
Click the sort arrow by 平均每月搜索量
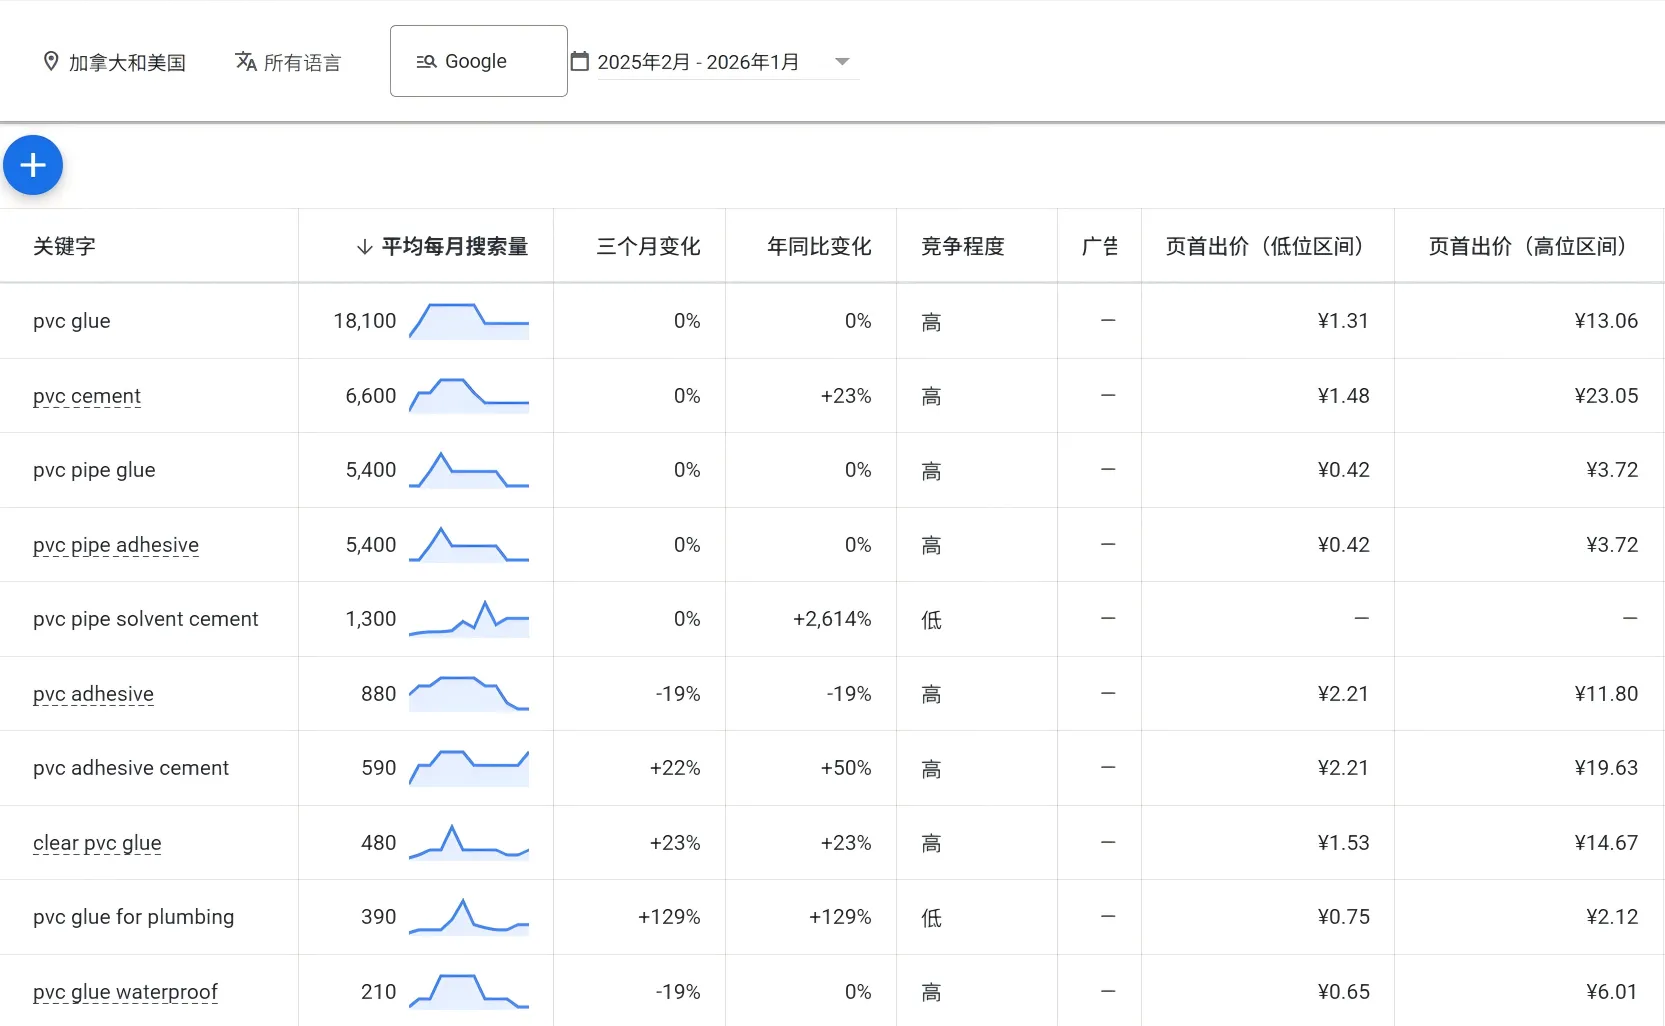pyautogui.click(x=365, y=247)
